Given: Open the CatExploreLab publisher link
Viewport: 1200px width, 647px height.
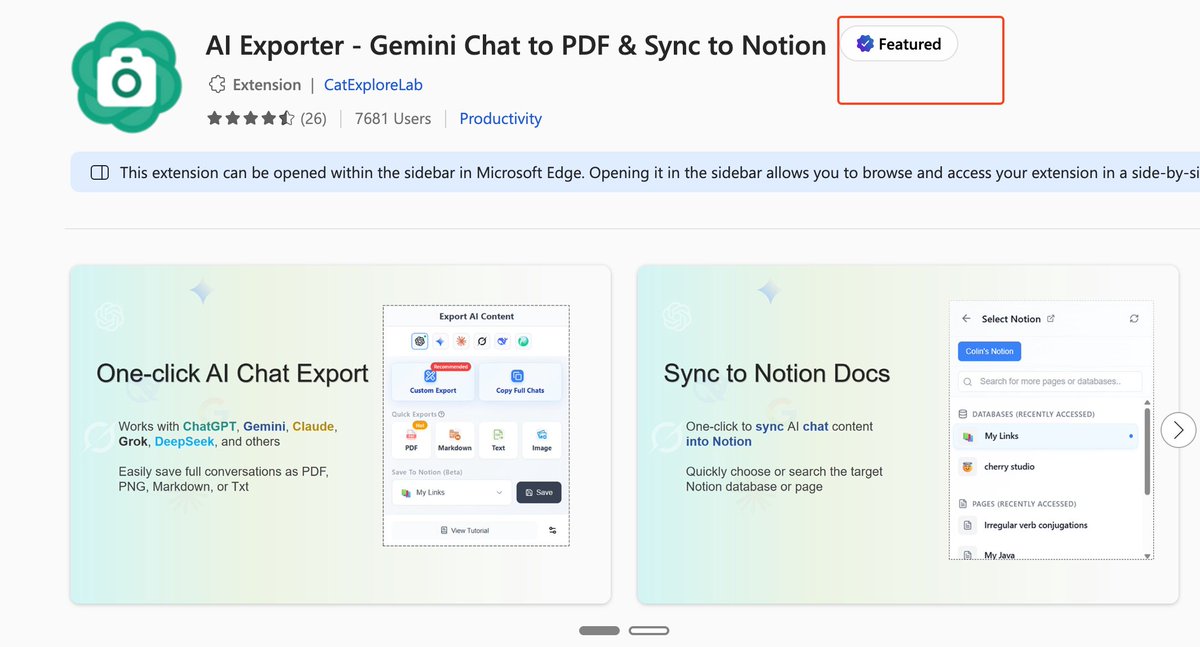Looking at the screenshot, I should pyautogui.click(x=373, y=85).
